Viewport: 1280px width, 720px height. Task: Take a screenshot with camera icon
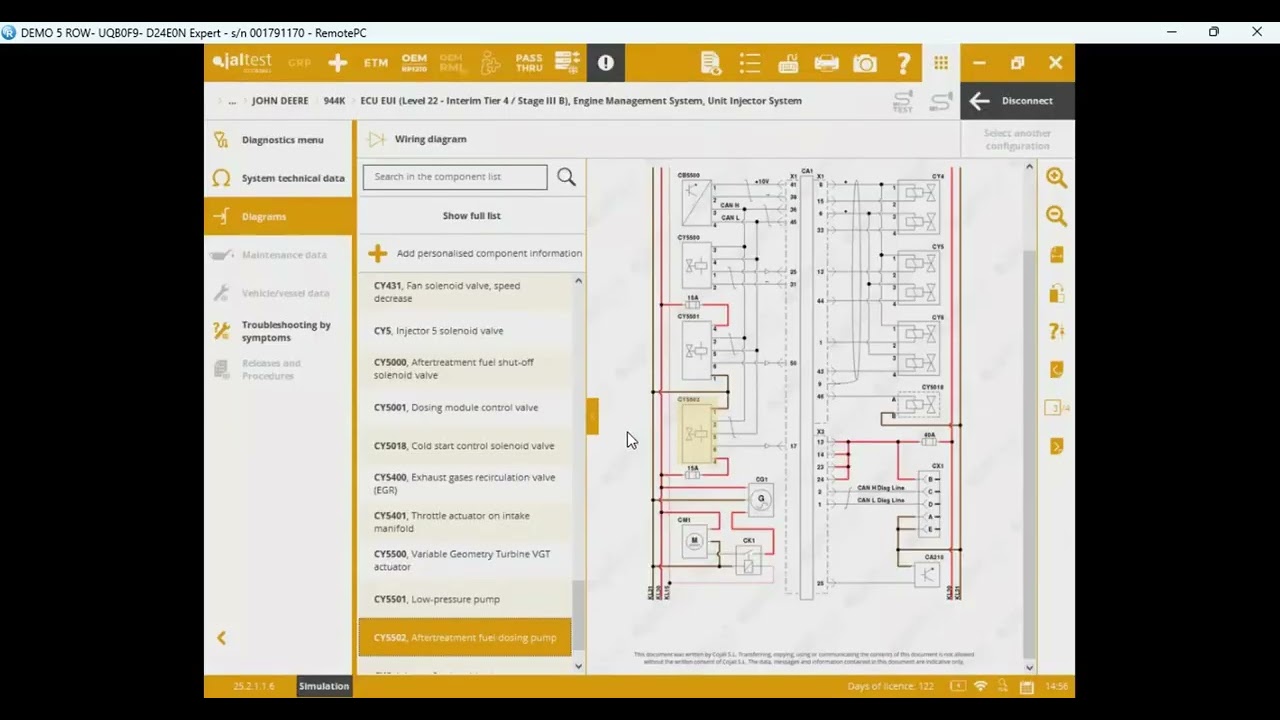[x=865, y=63]
